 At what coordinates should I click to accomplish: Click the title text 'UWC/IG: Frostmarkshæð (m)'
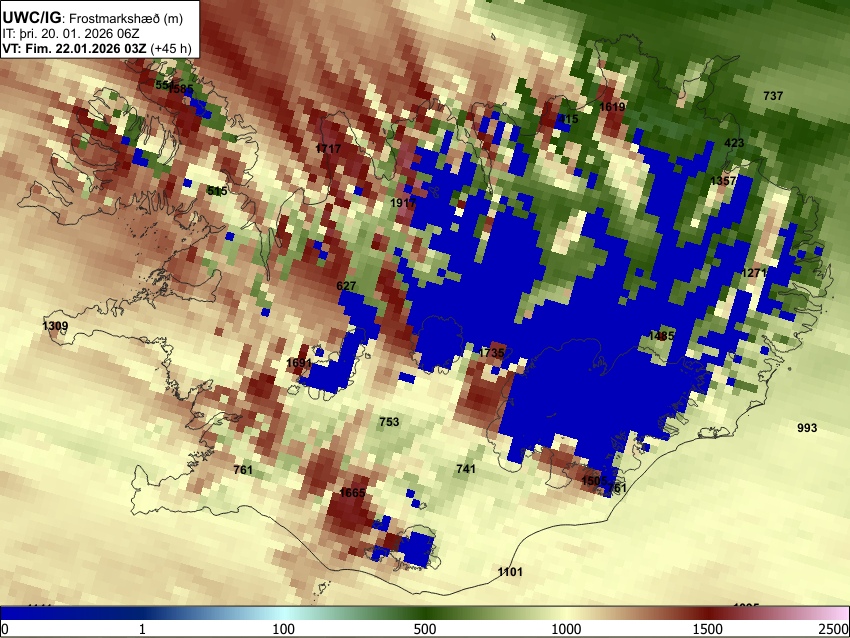pyautogui.click(x=93, y=18)
